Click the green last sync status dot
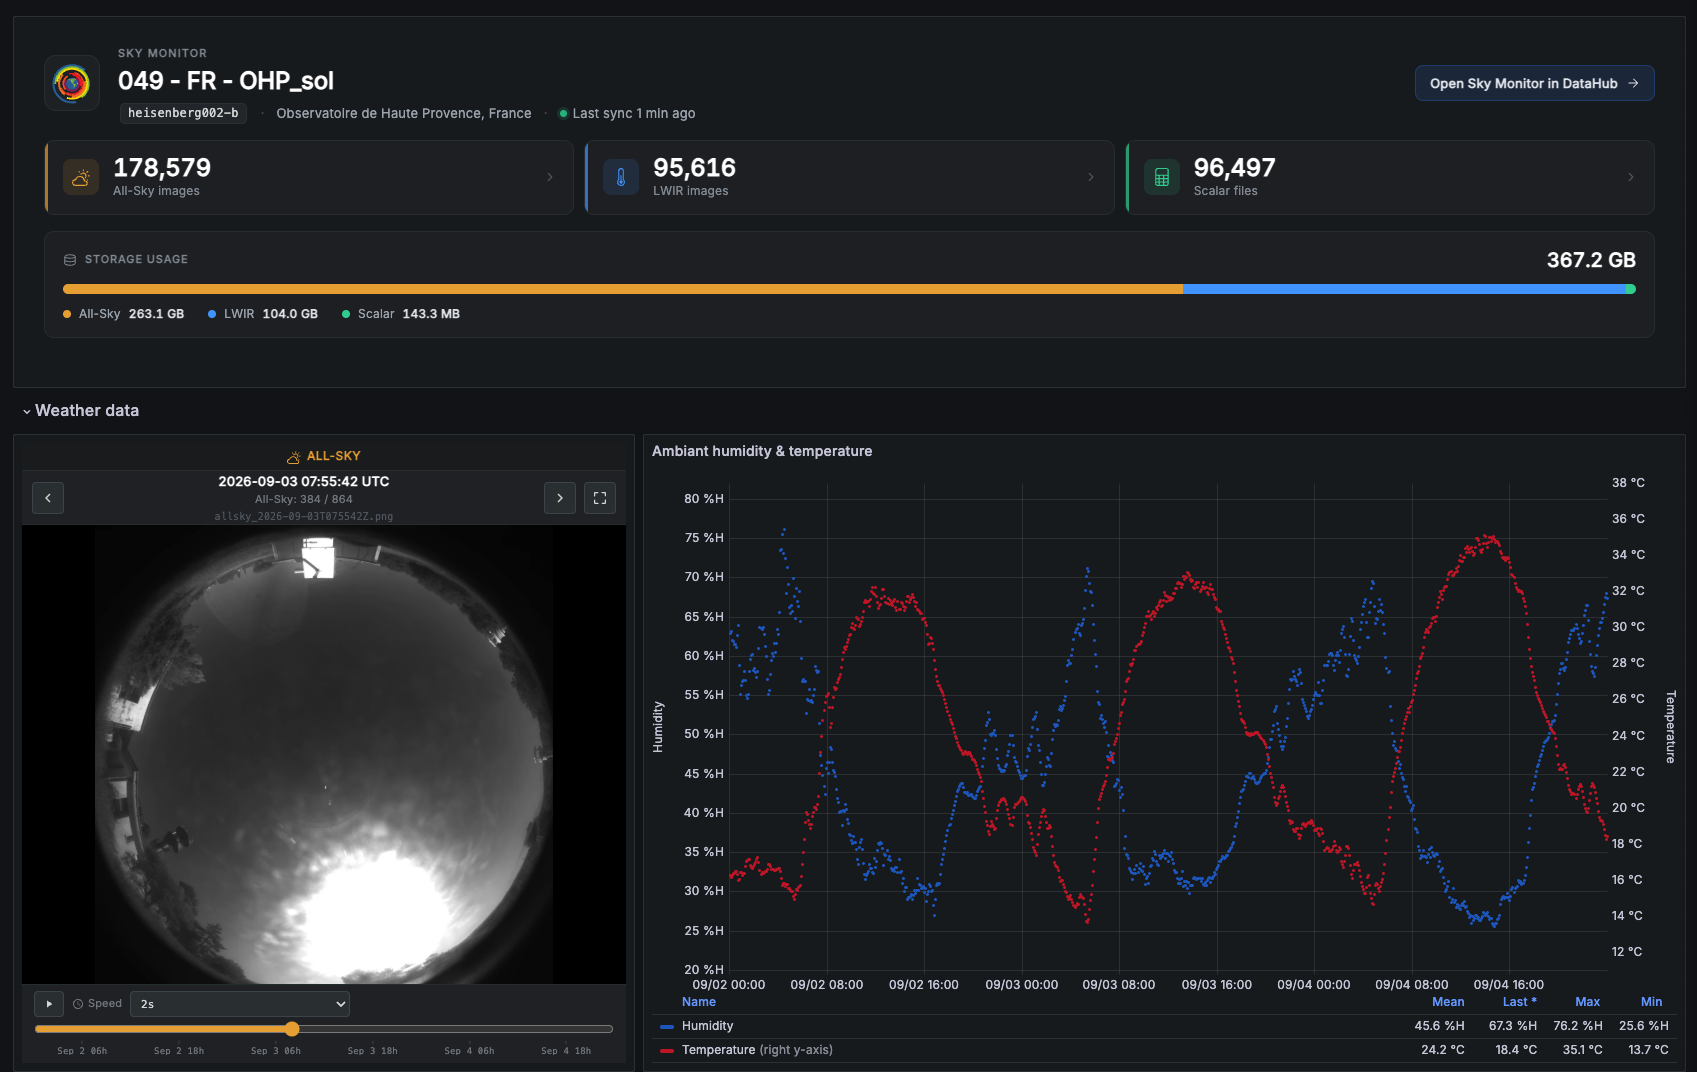Viewport: 1697px width, 1072px height. point(563,113)
